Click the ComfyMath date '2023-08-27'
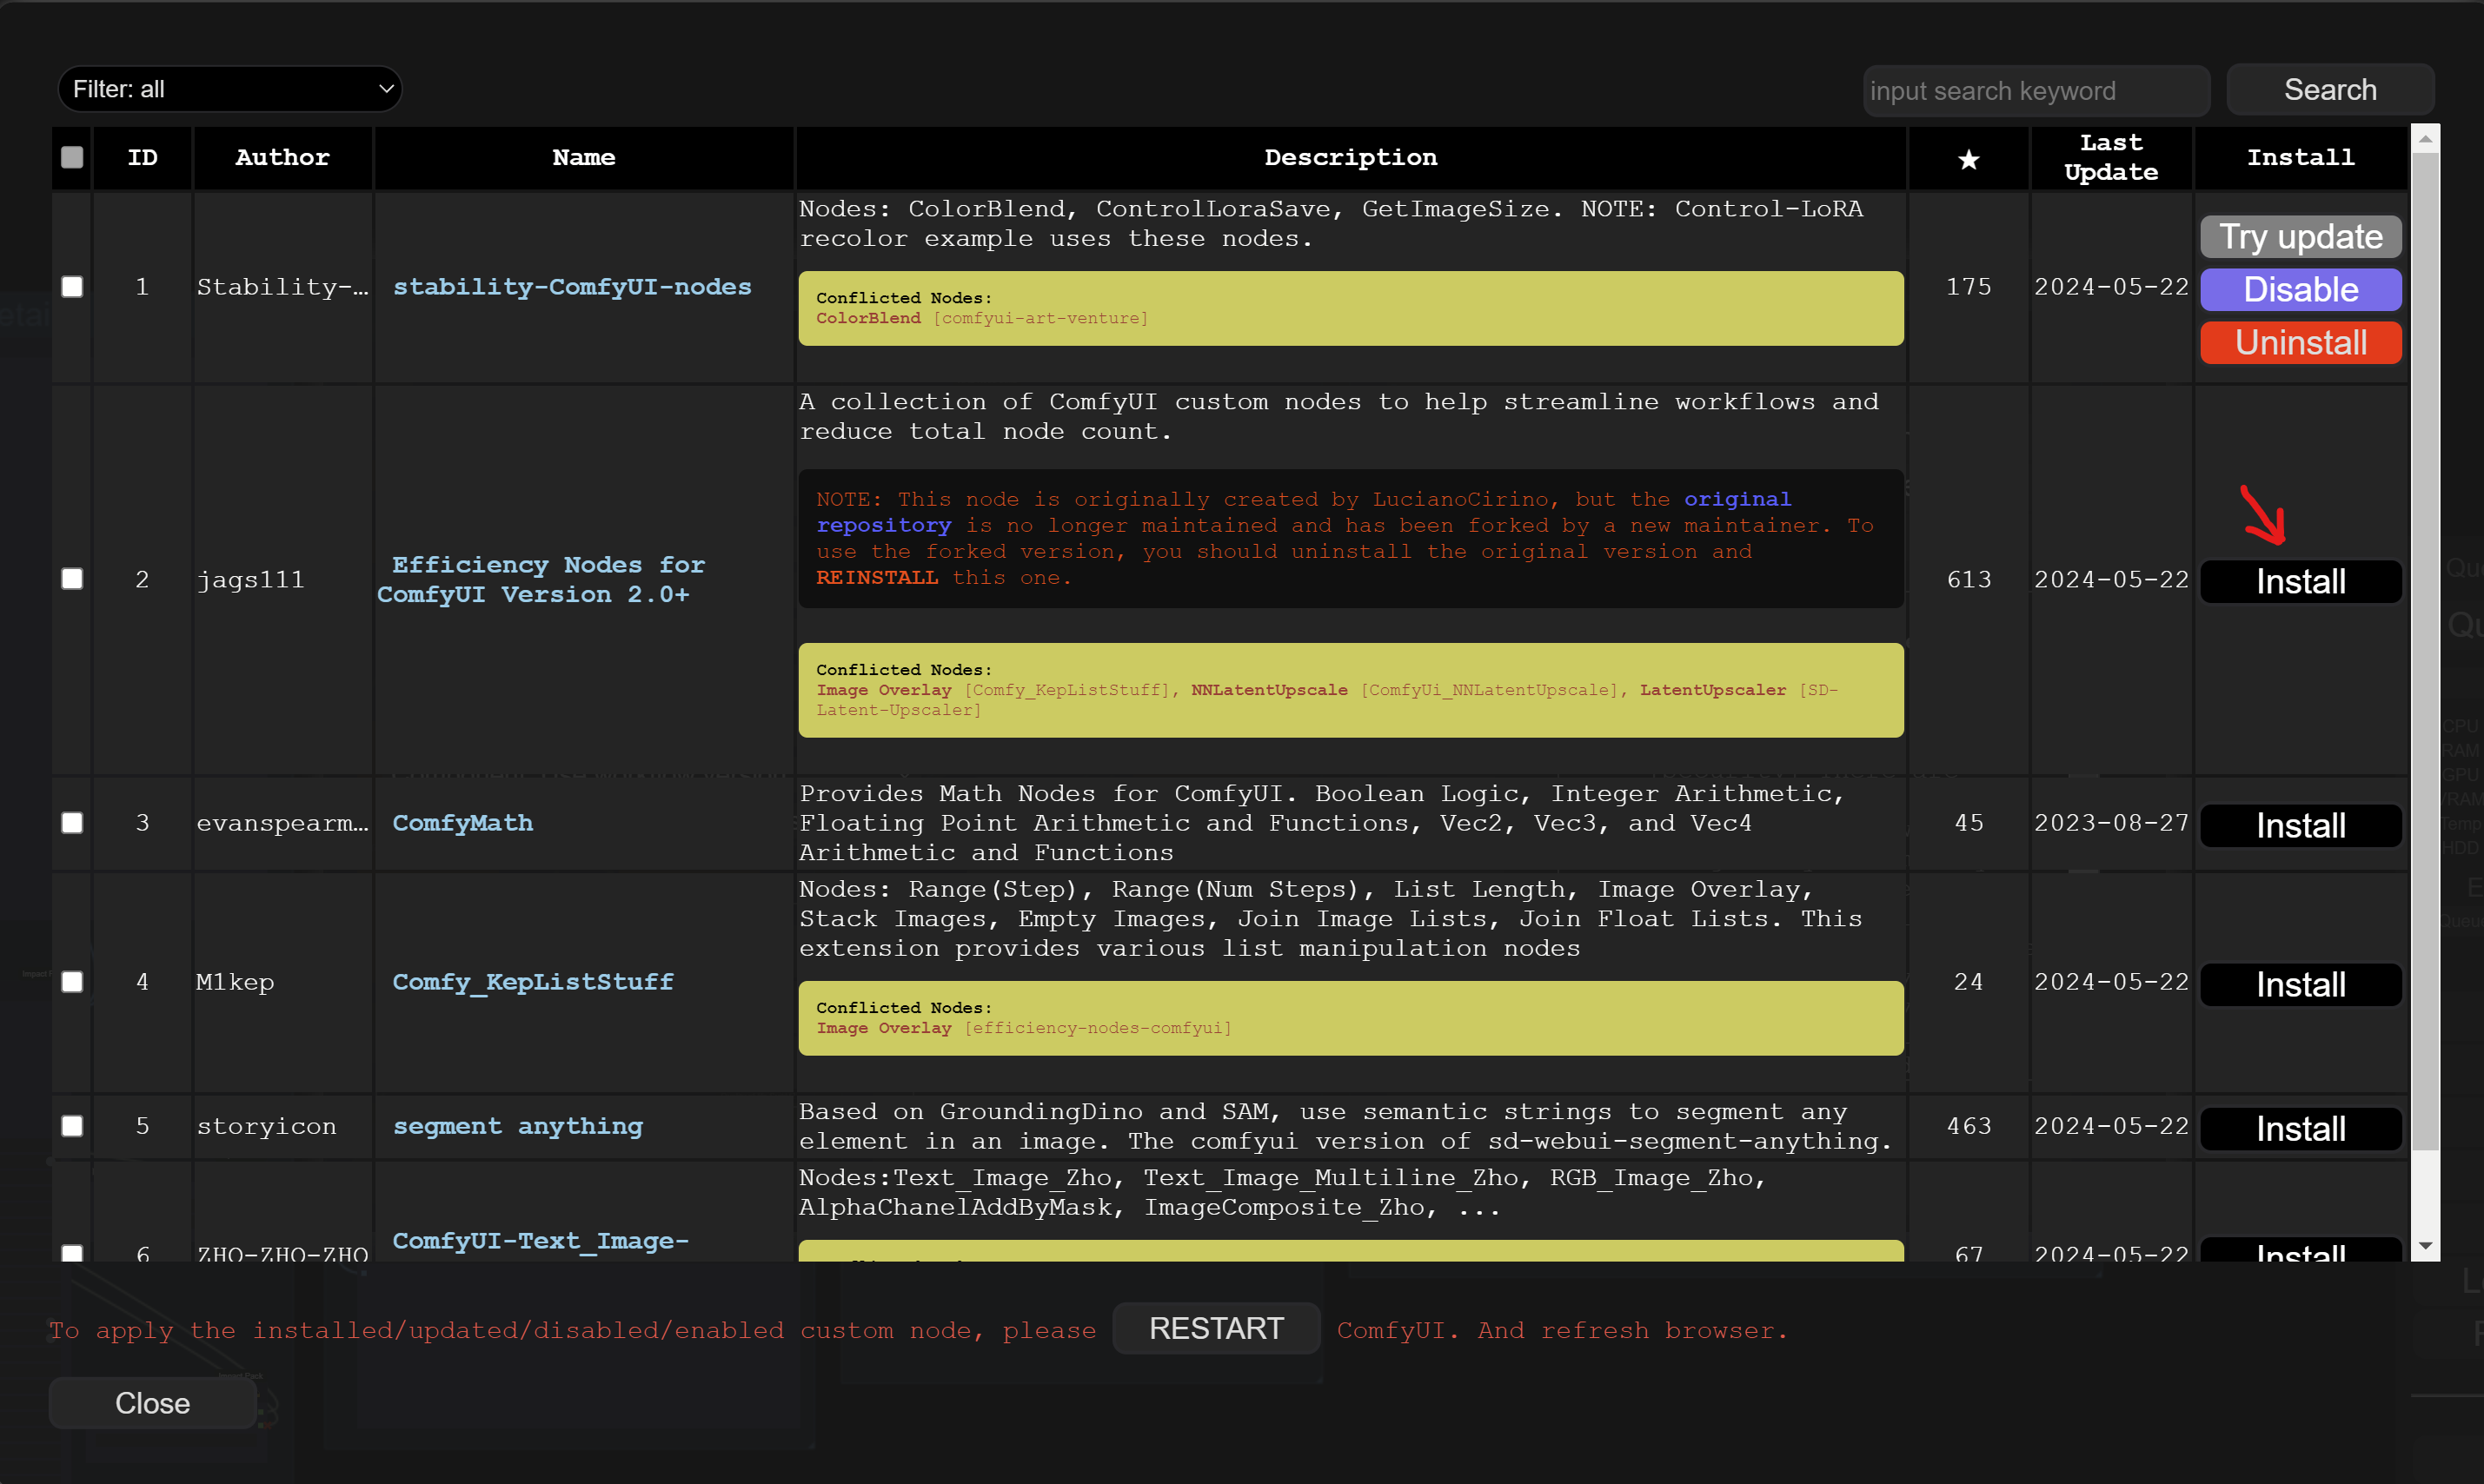 2111,823
